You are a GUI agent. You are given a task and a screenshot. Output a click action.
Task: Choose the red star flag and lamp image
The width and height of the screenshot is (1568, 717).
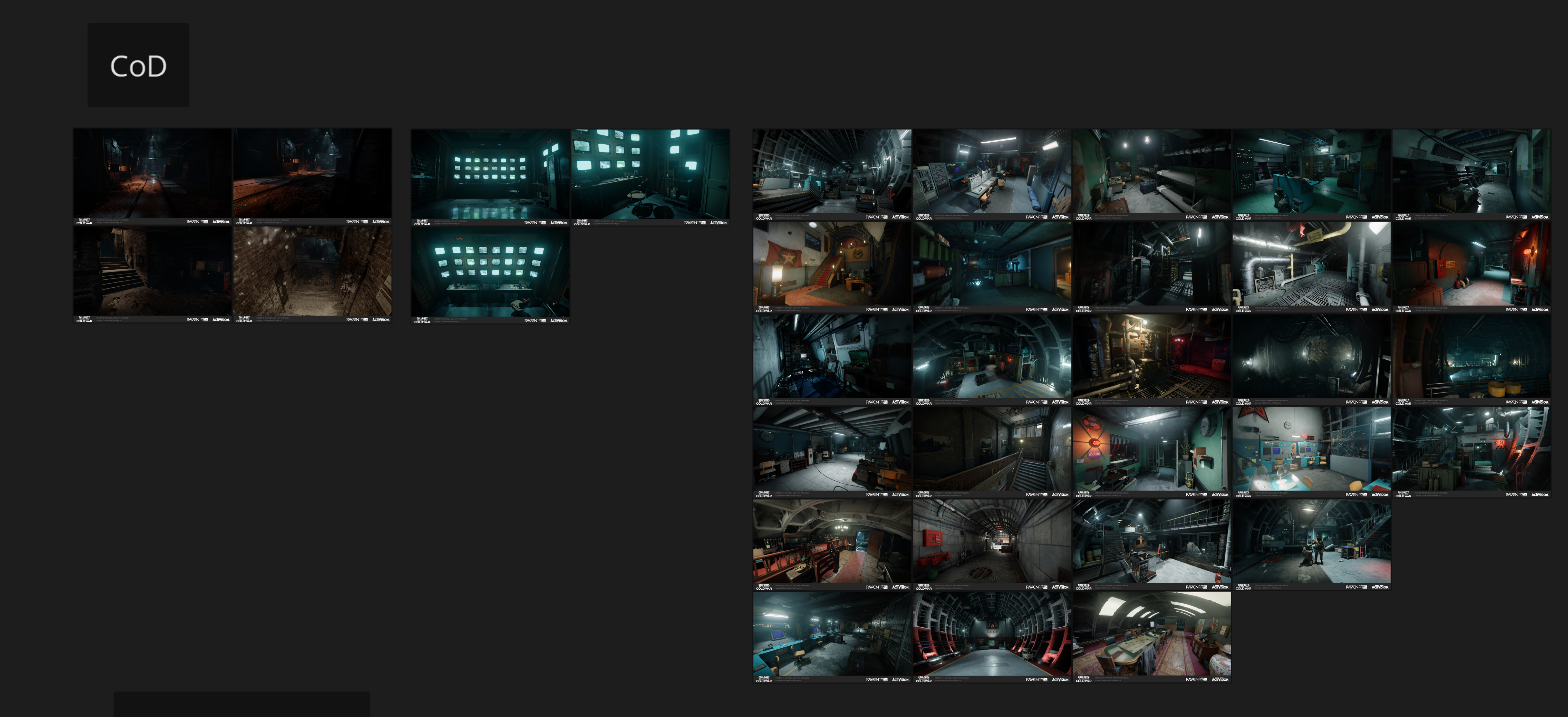tap(832, 267)
